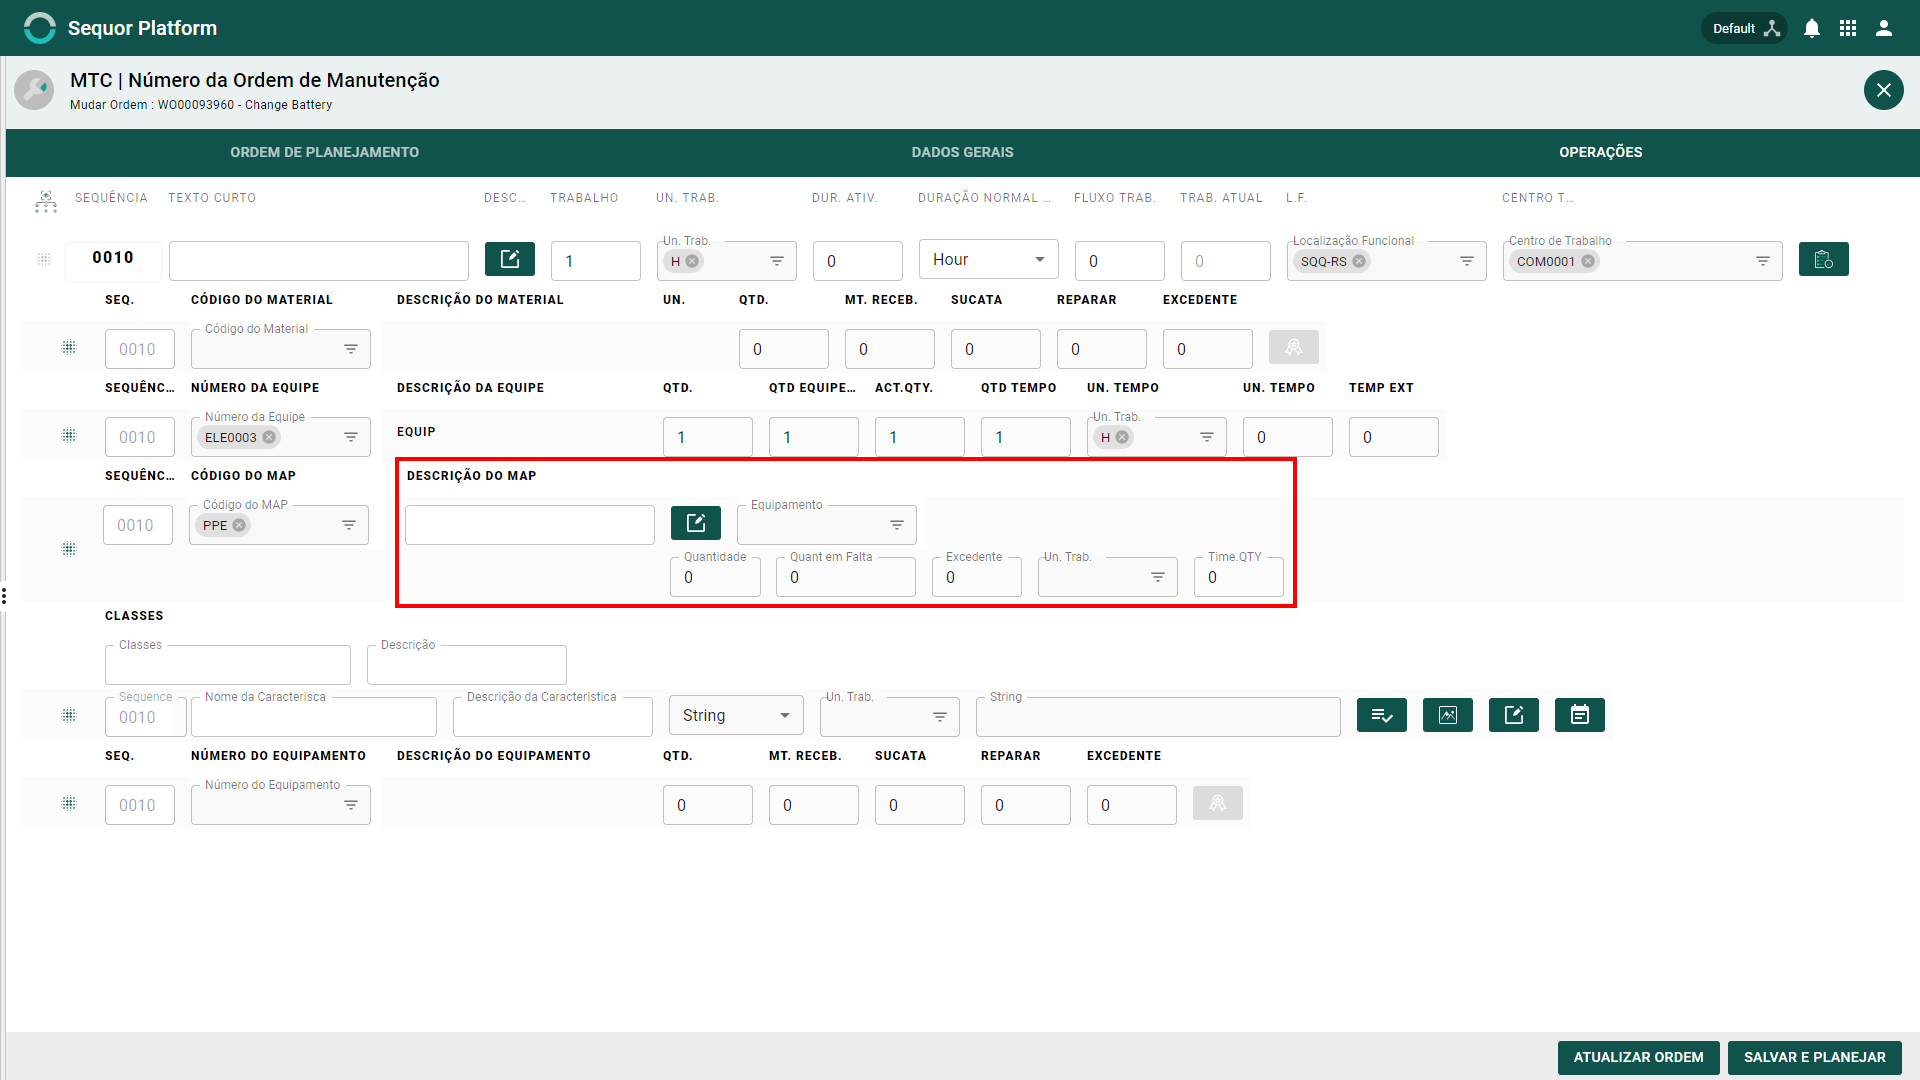
Task: Remove SQQ-RS functional location chip
Action: point(1359,261)
